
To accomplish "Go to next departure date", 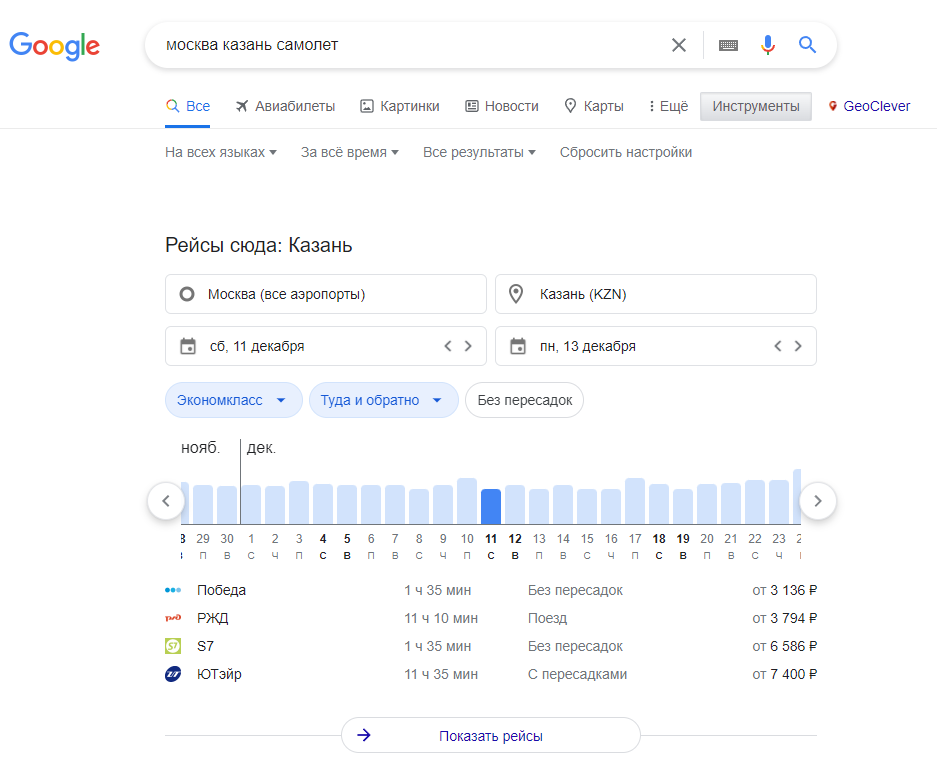I will [468, 346].
